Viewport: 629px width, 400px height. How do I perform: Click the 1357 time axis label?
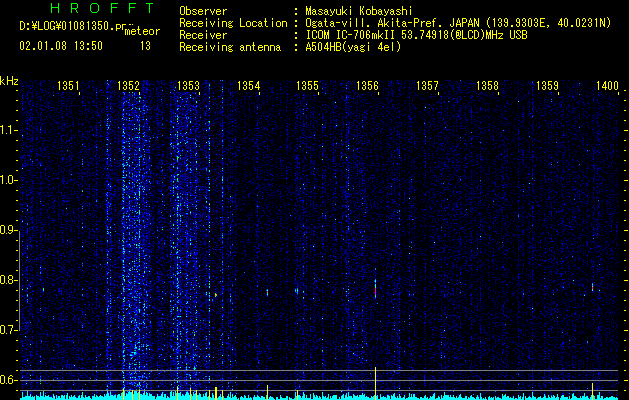click(x=427, y=86)
